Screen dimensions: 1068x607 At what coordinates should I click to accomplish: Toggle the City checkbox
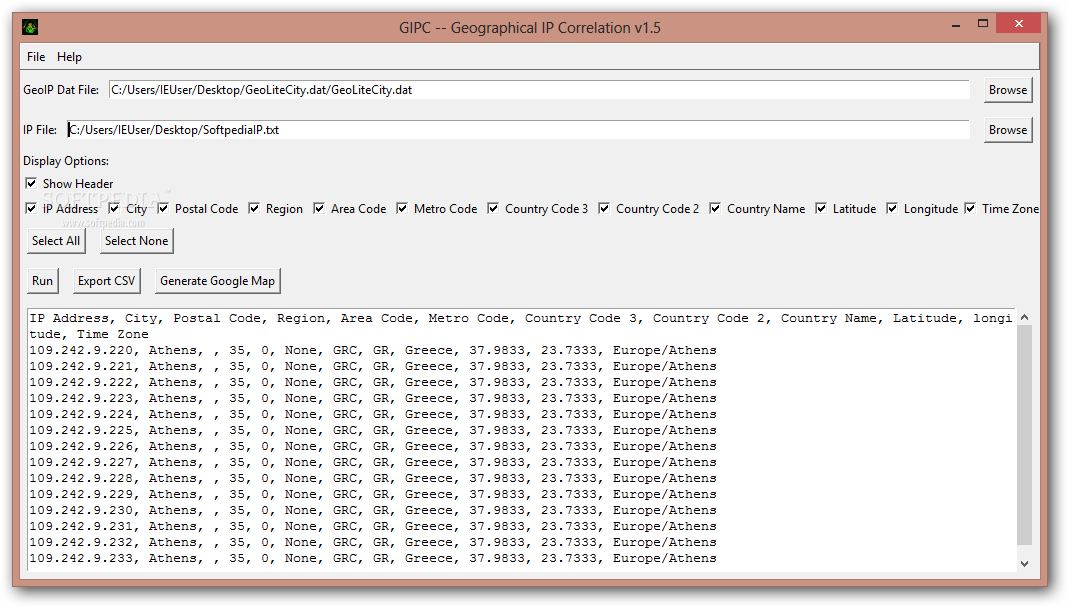[x=114, y=208]
